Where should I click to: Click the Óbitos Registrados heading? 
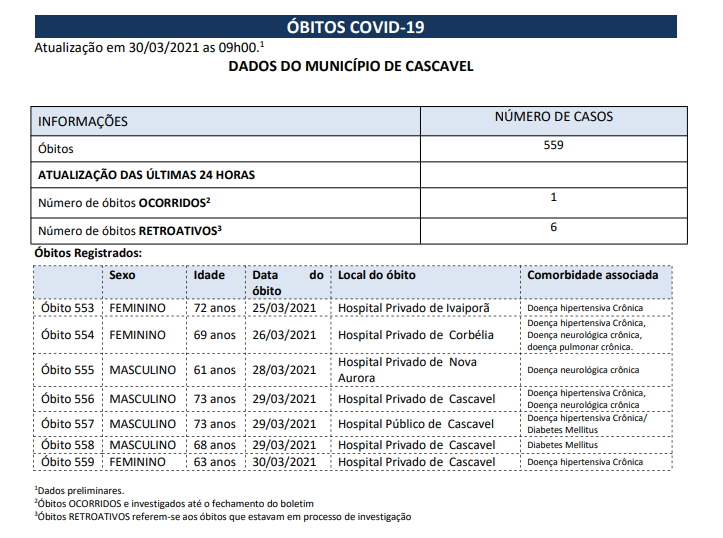tap(88, 253)
